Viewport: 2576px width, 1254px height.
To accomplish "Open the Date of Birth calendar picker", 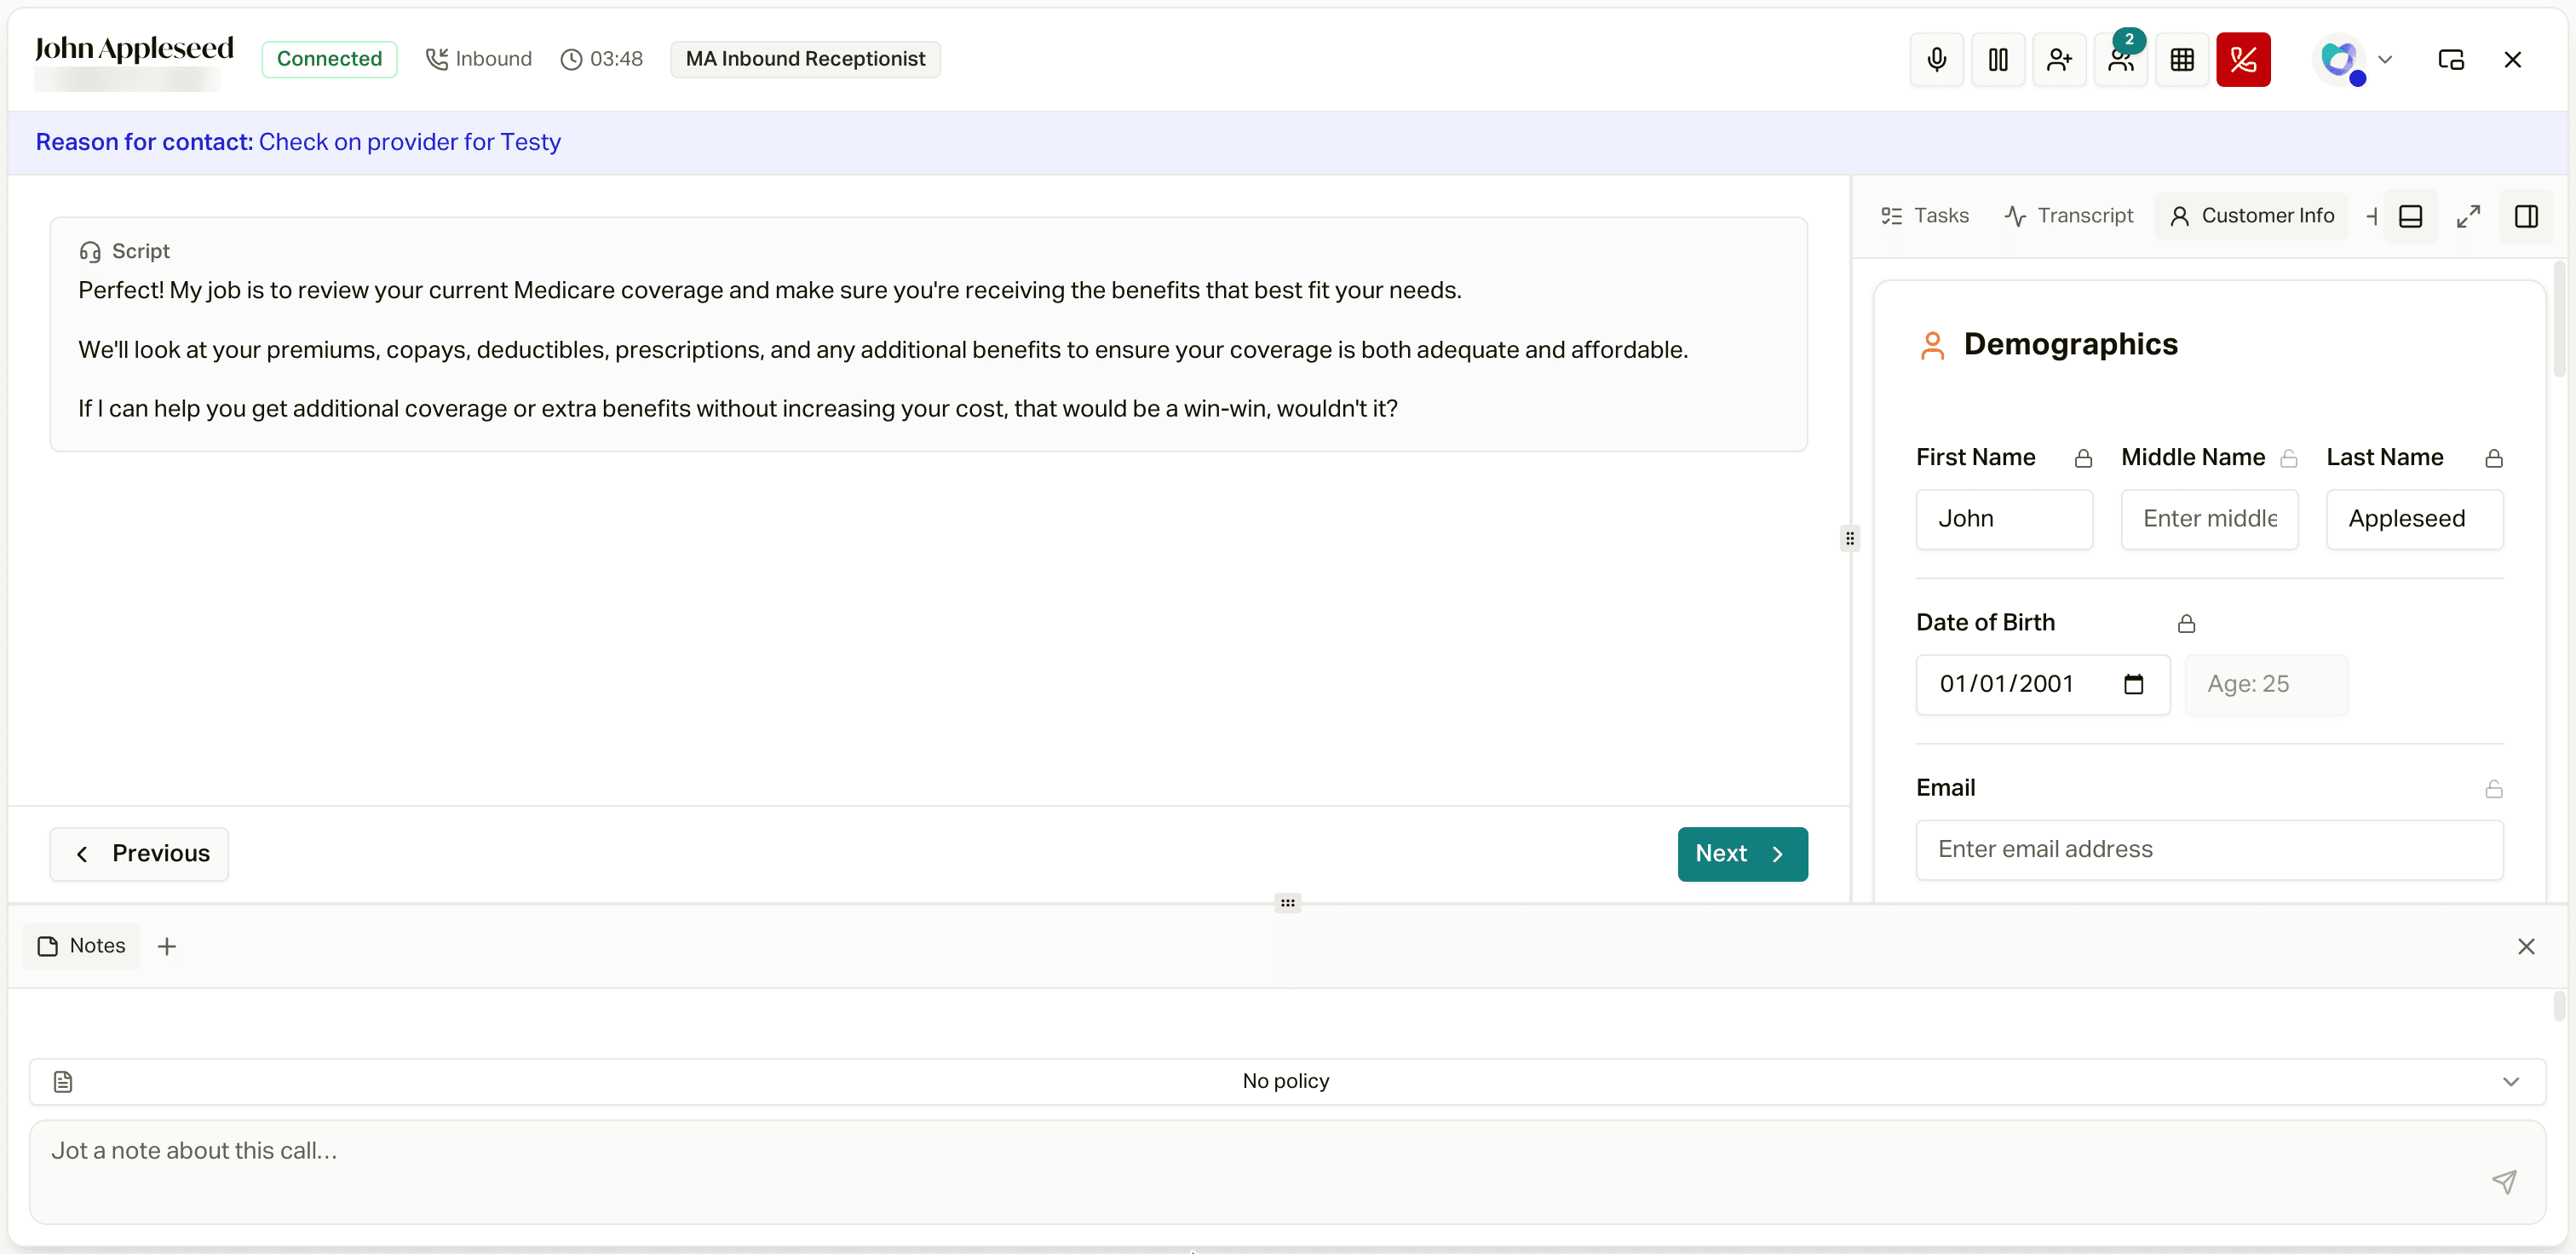I will coord(2133,685).
